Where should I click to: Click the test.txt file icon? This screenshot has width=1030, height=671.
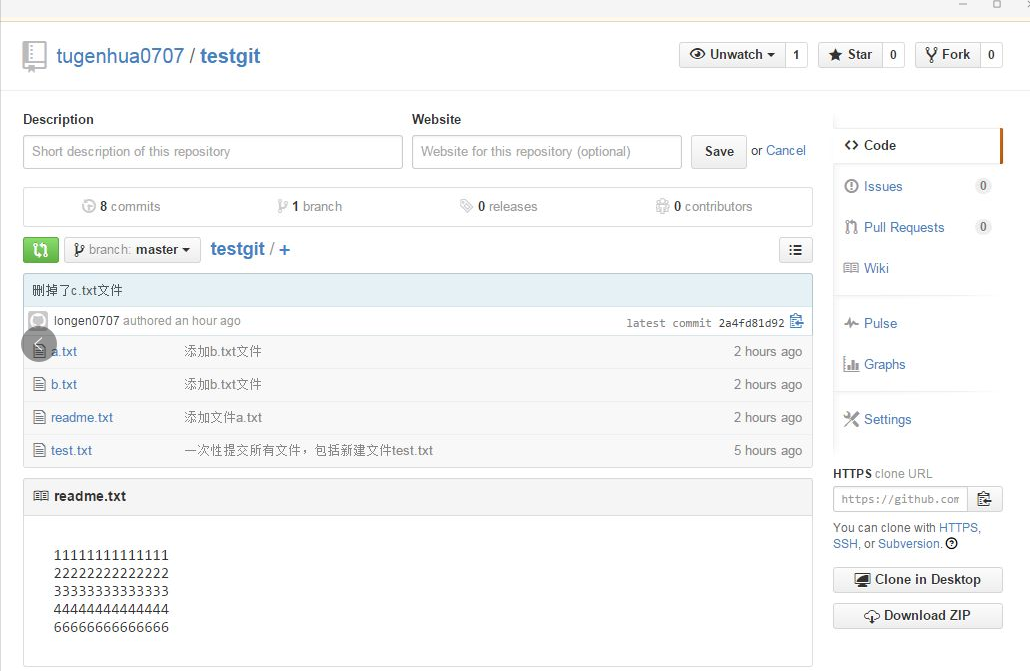click(x=39, y=450)
